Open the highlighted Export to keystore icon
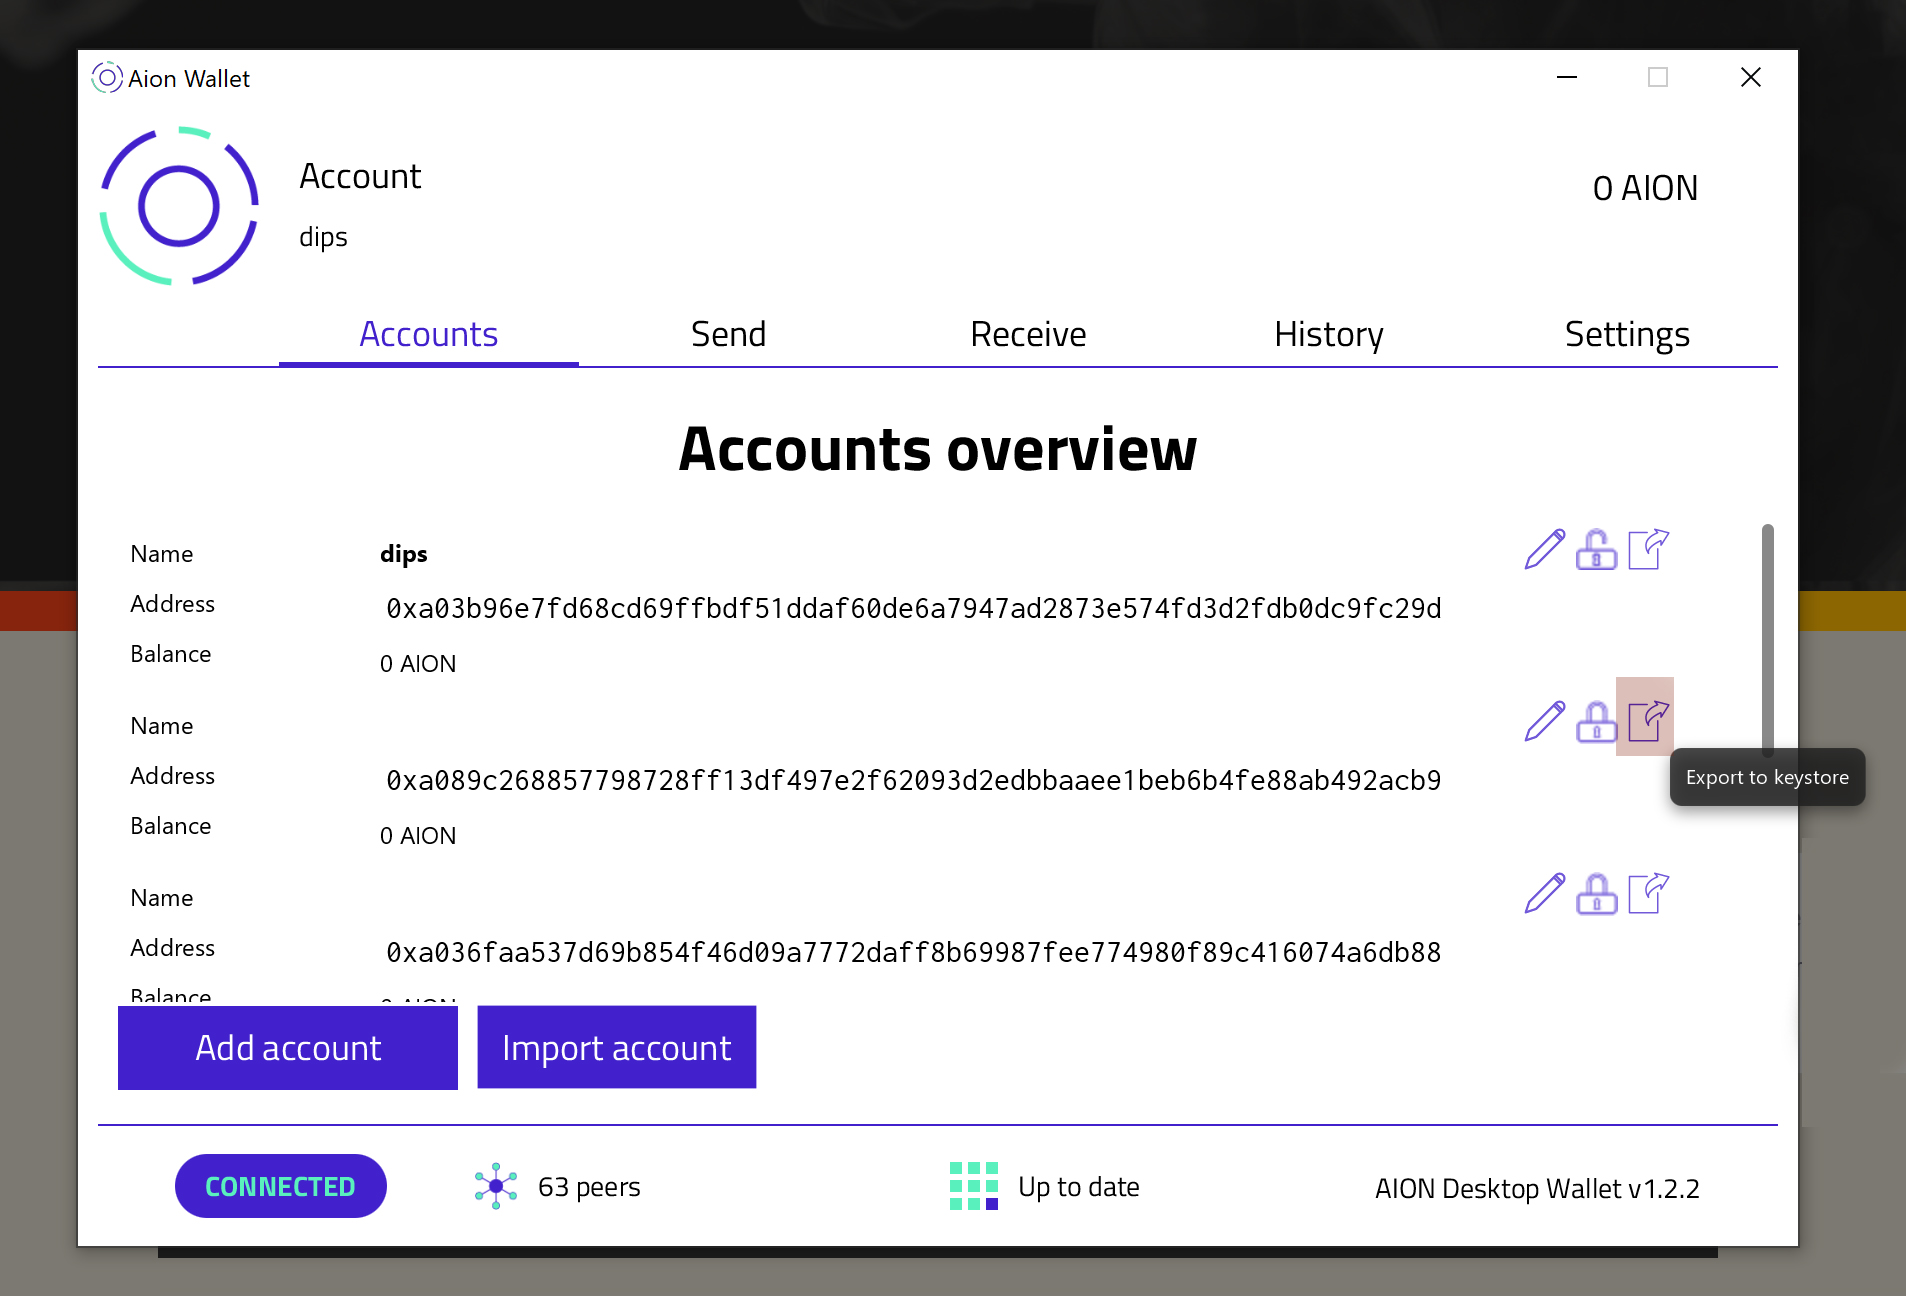 1645,716
